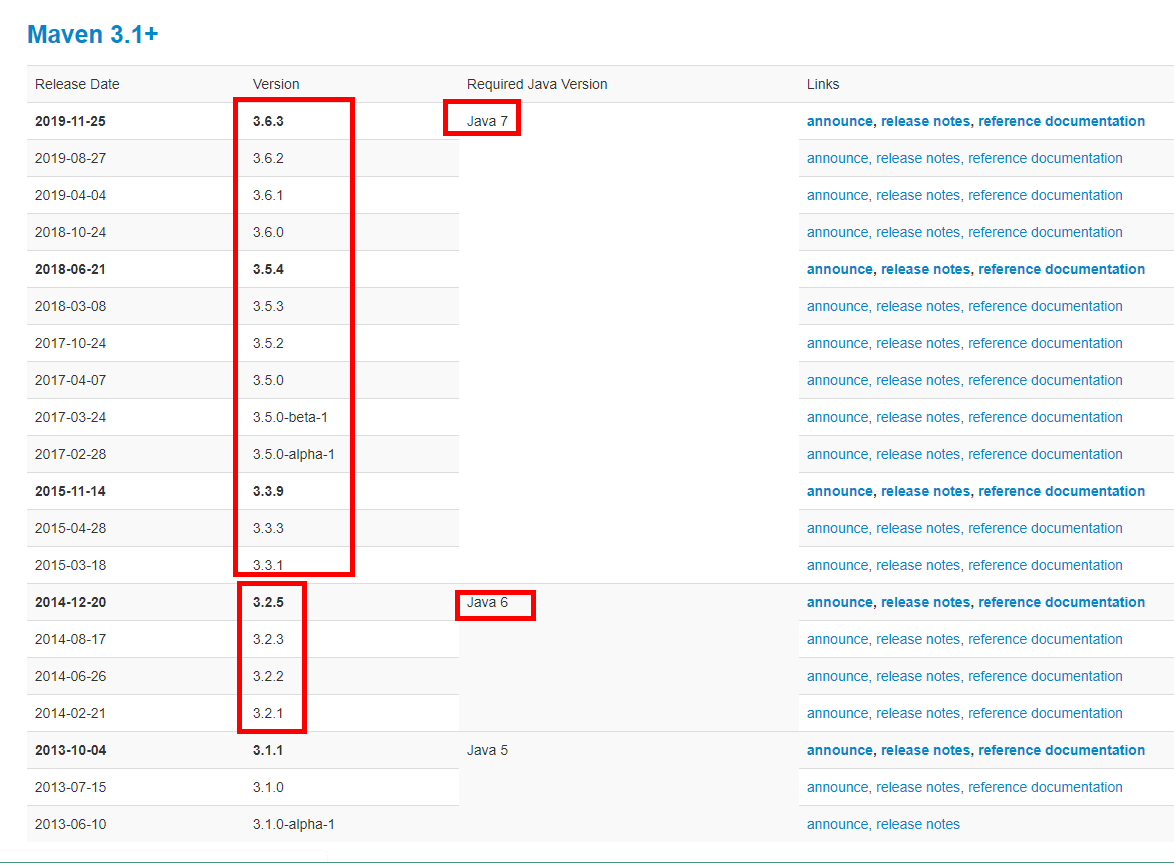
Task: Click announce link for version 3.3.3
Action: (x=837, y=528)
